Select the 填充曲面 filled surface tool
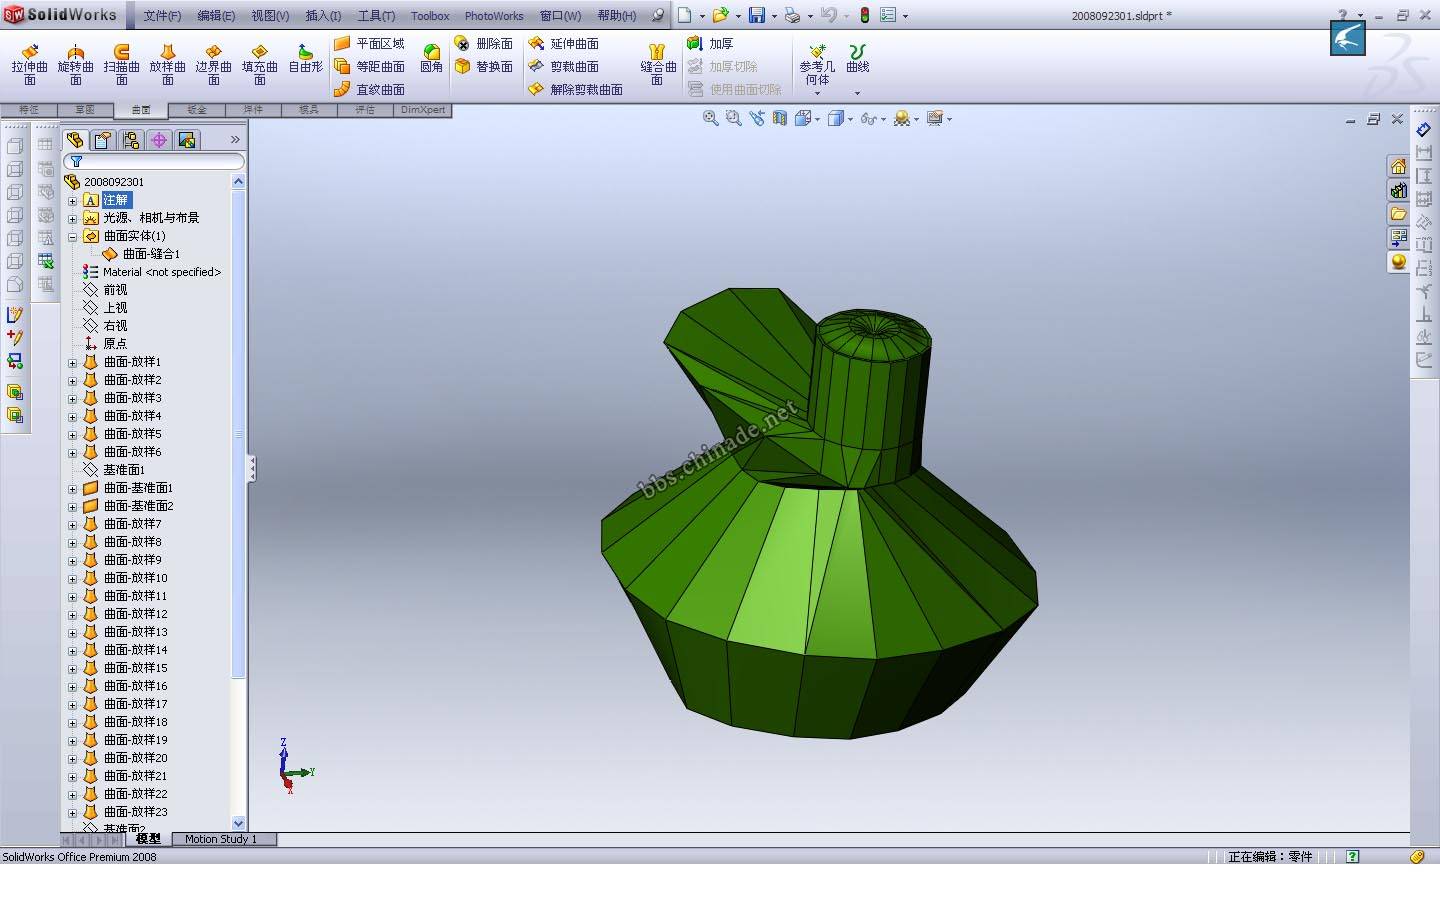This screenshot has width=1440, height=900. pyautogui.click(x=260, y=64)
